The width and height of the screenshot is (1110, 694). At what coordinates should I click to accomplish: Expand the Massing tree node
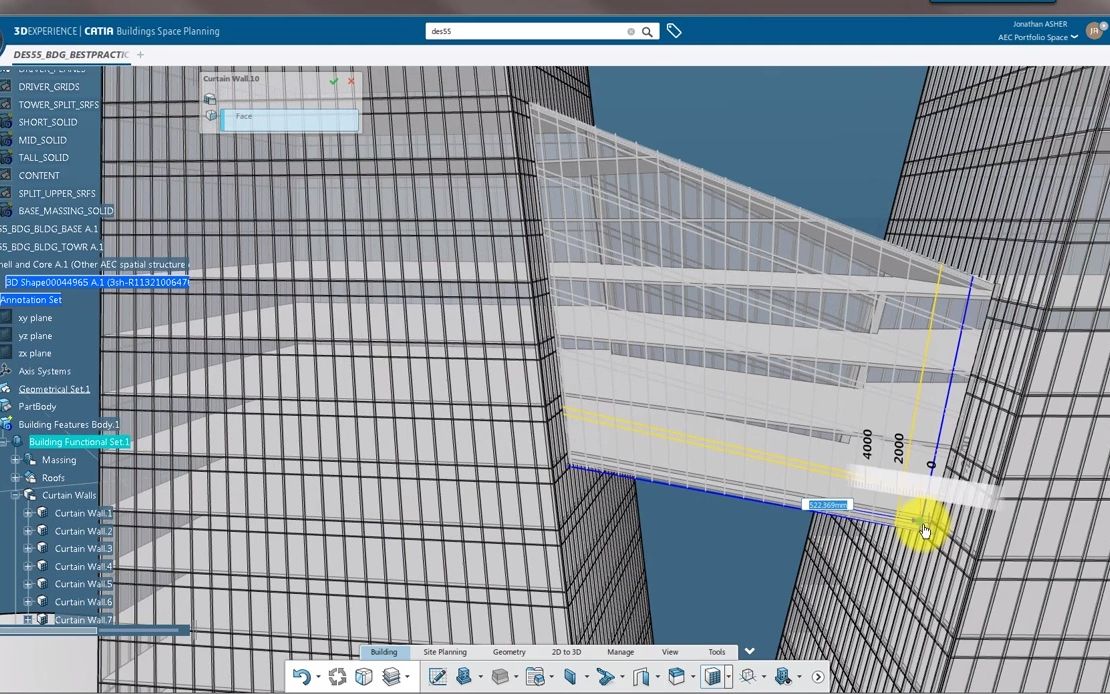[x=15, y=460]
